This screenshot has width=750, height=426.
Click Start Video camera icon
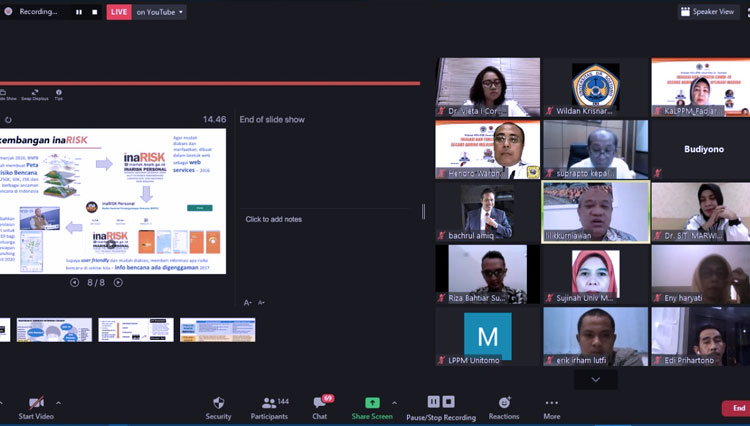tap(36, 403)
